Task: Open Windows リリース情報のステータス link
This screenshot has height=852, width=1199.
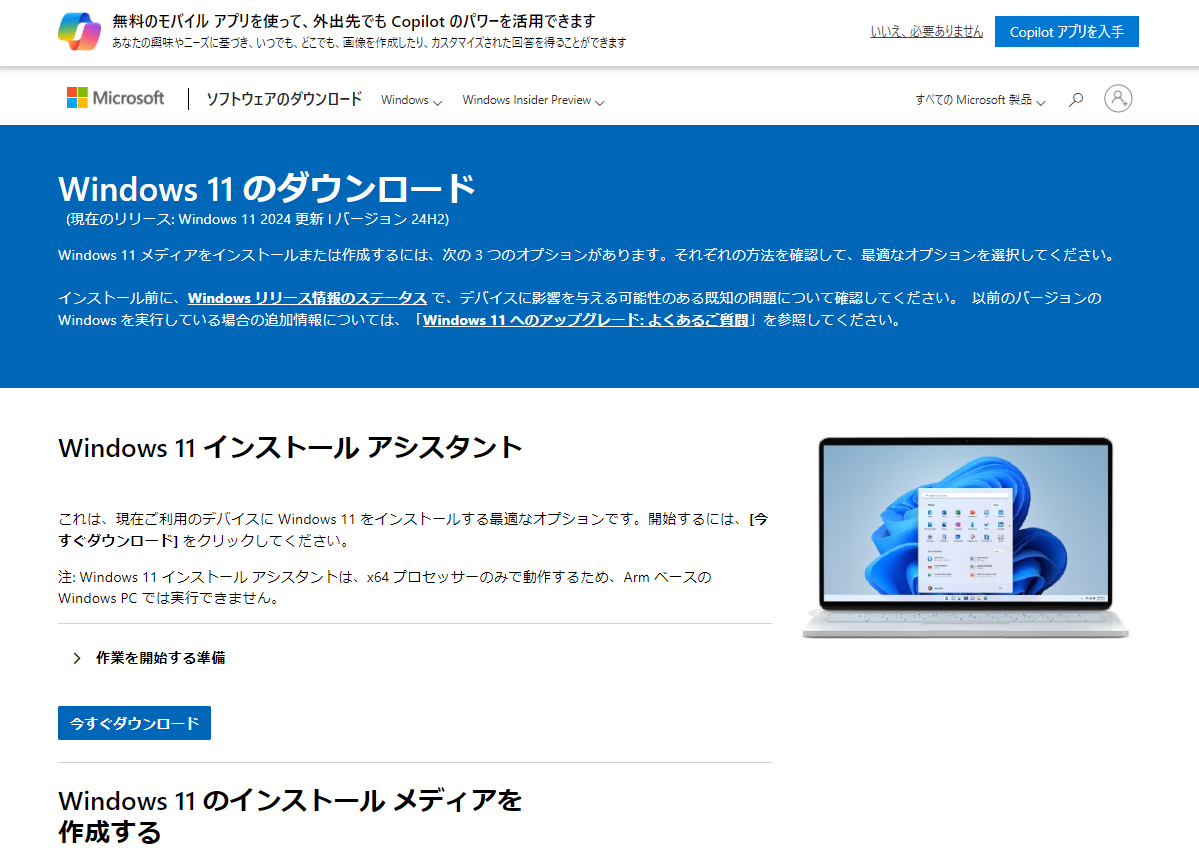Action: (x=307, y=298)
